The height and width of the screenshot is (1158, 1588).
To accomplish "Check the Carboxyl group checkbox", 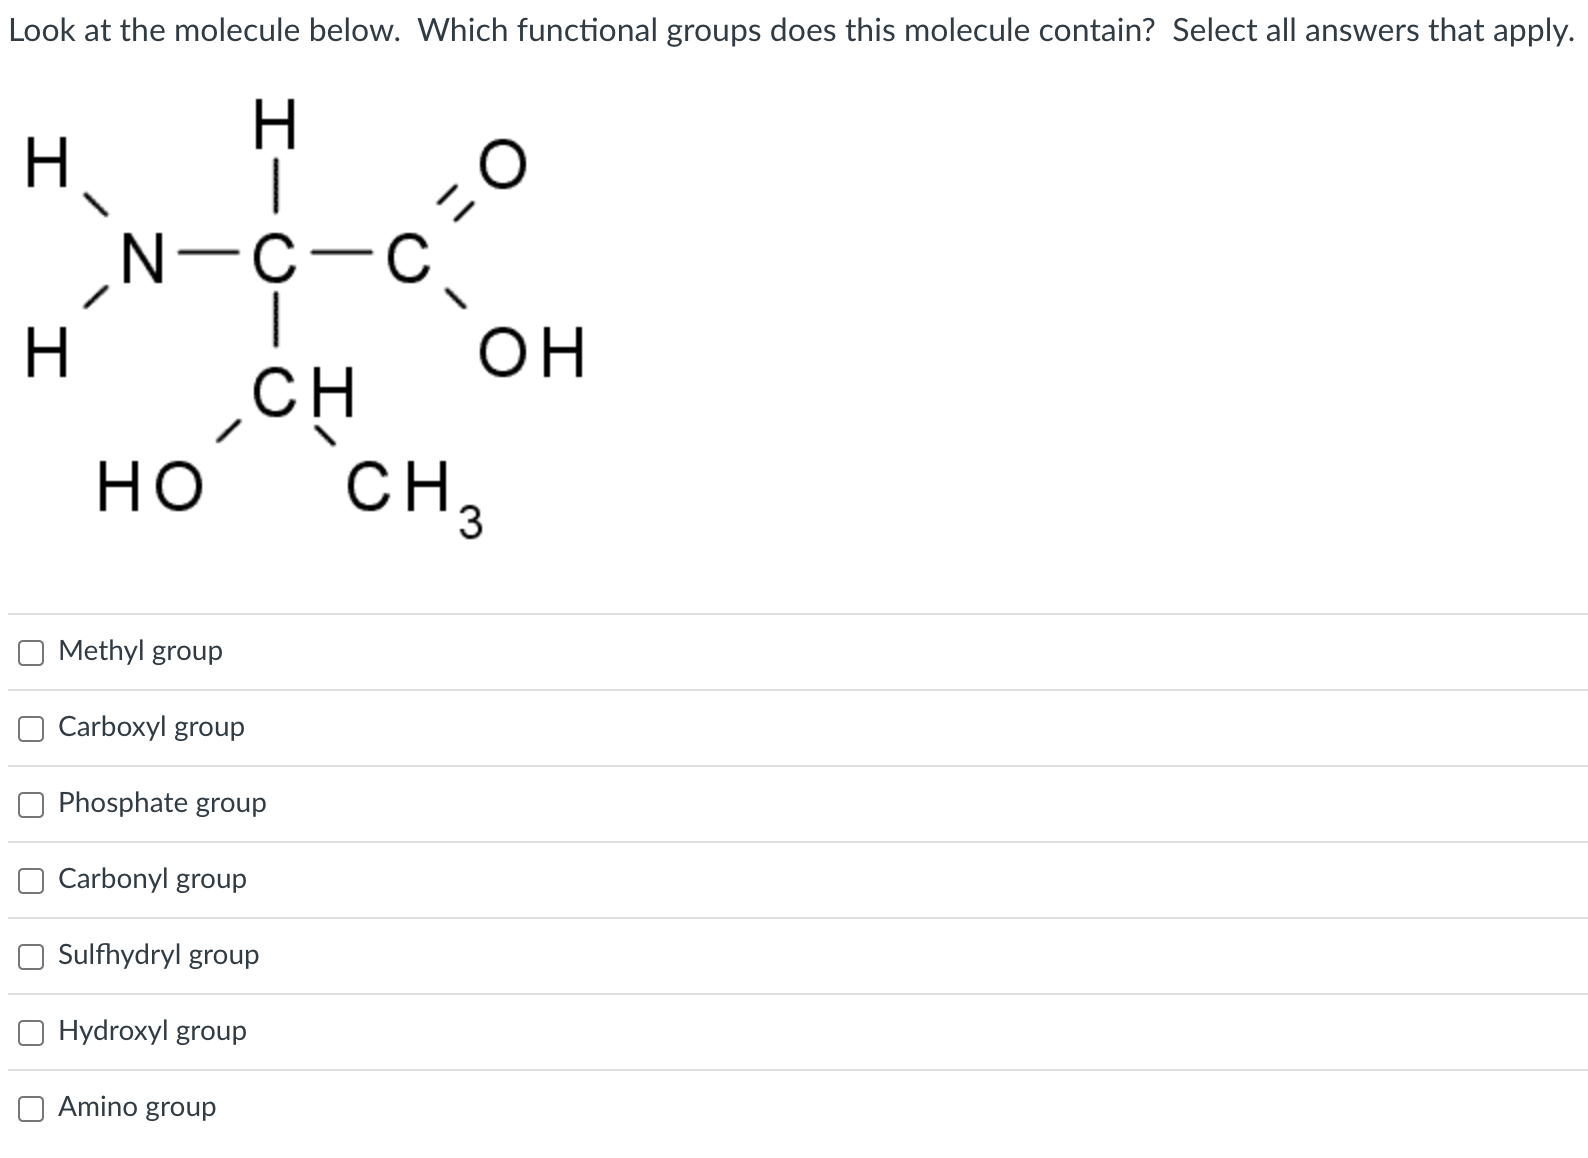I will click(31, 728).
